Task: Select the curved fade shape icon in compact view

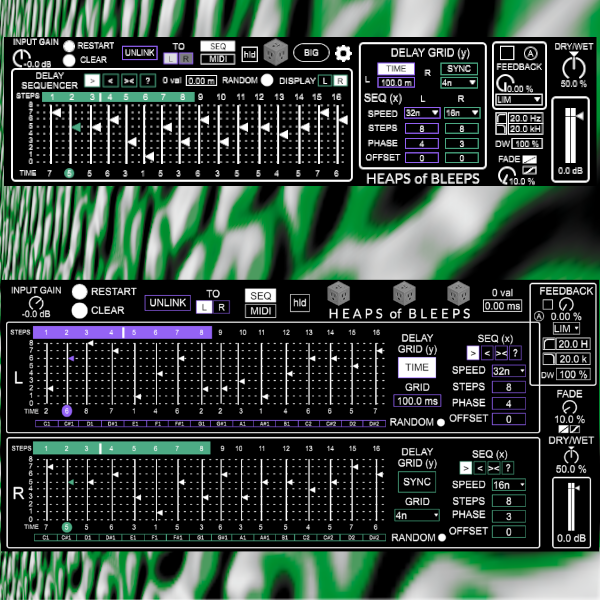Action: (530, 170)
